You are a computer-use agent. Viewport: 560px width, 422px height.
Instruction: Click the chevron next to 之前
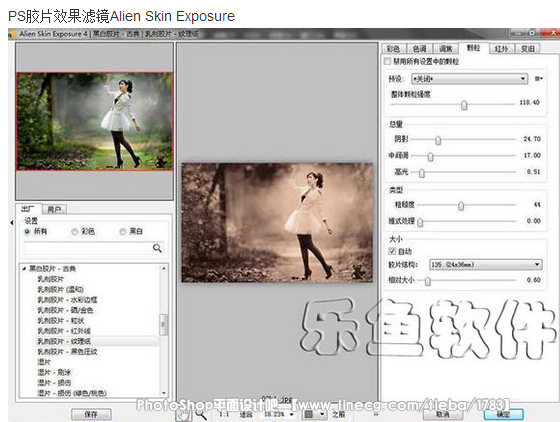click(x=376, y=414)
